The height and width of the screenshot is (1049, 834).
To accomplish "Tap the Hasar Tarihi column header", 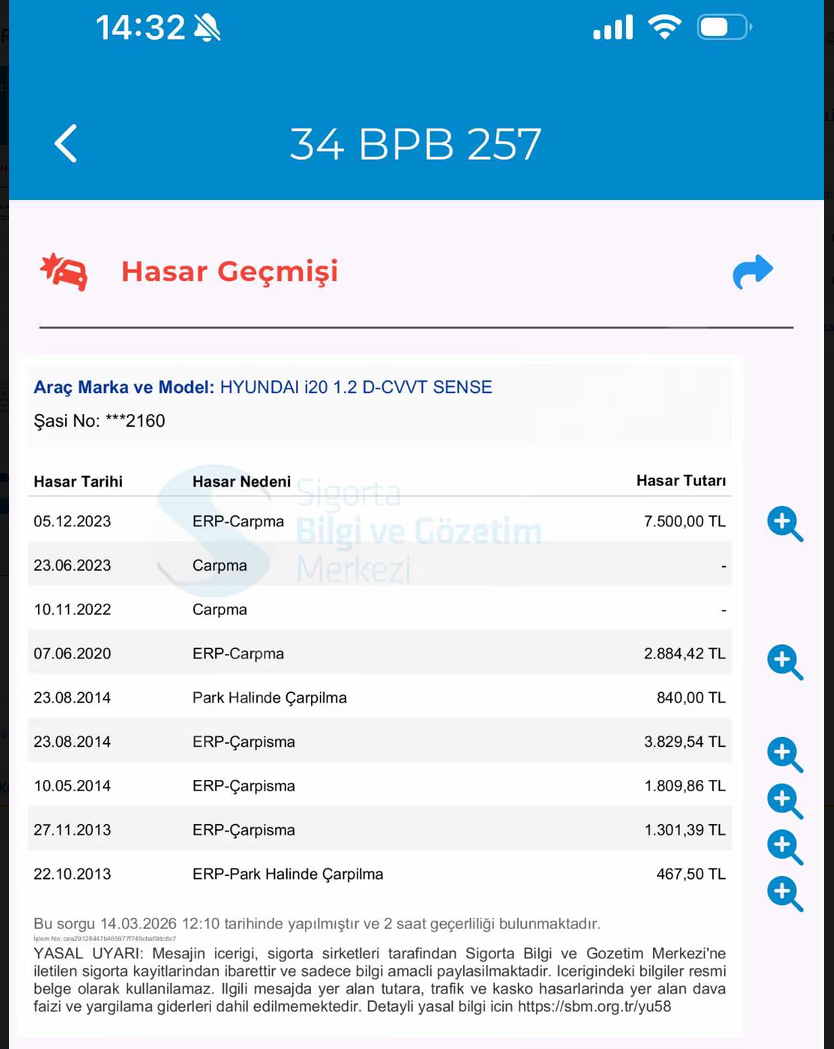I will (78, 482).
